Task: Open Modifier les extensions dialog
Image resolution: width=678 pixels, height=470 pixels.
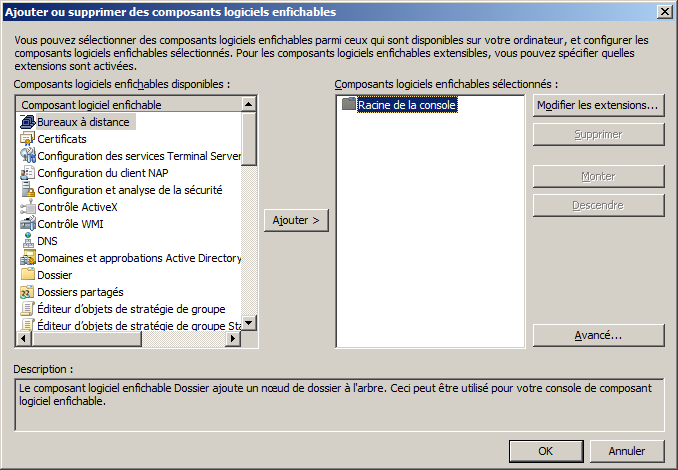Action: click(598, 105)
